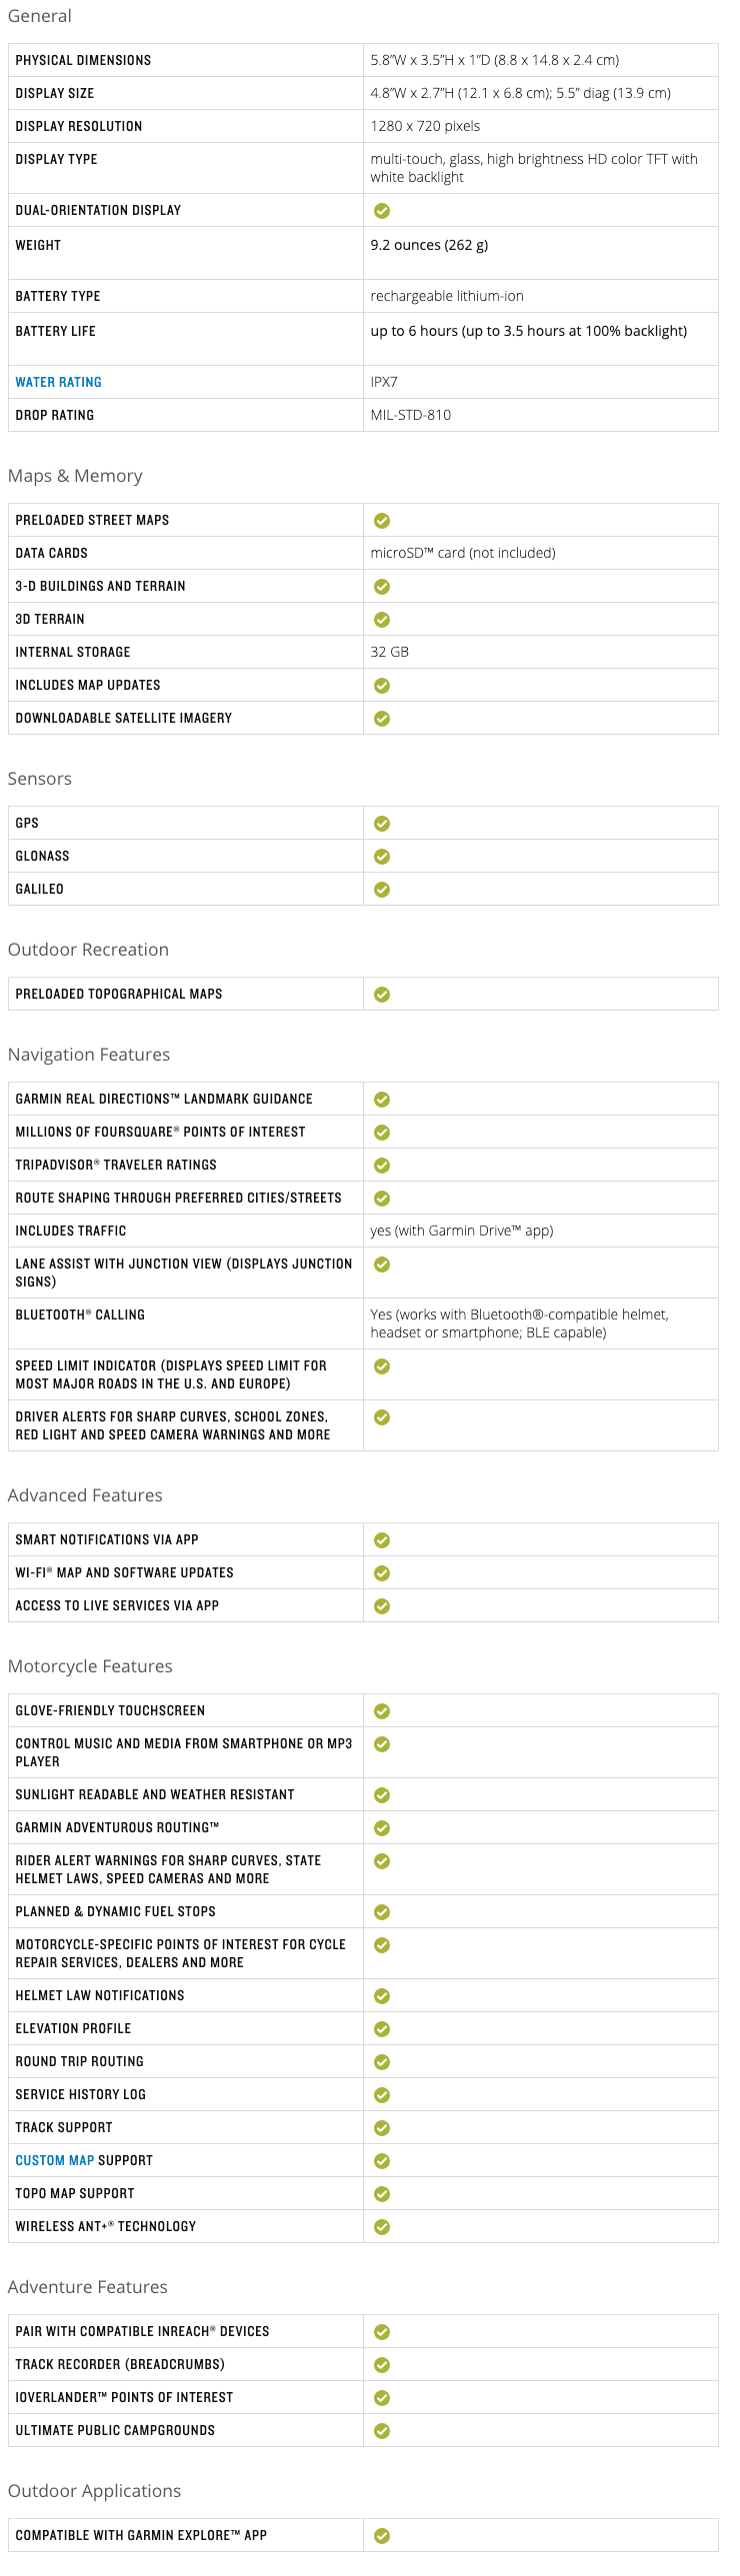
Task: Click the TripAdvisor Traveler Ratings checkmark
Action: [x=381, y=1165]
